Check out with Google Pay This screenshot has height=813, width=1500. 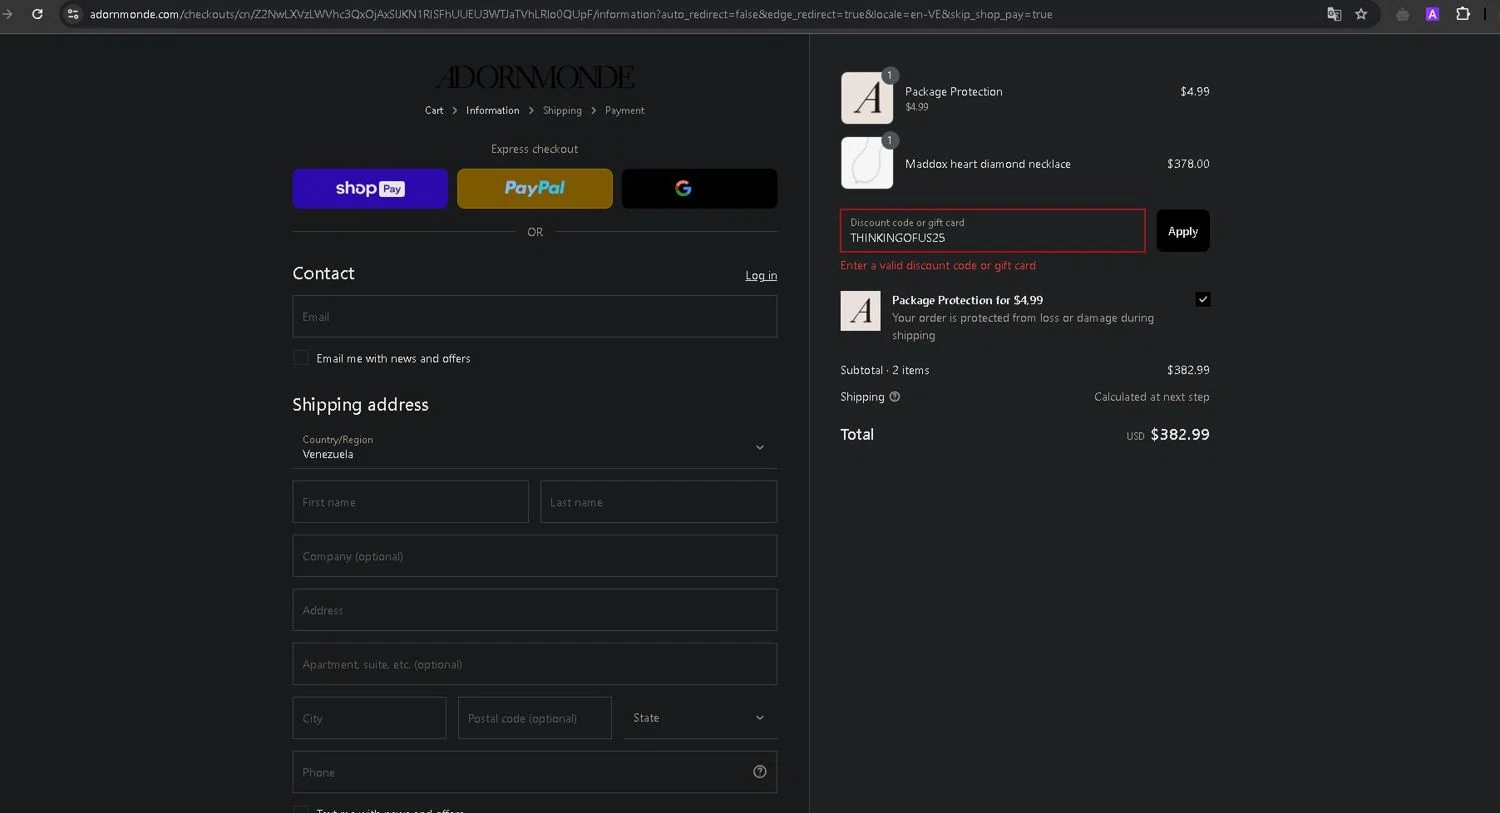699,188
